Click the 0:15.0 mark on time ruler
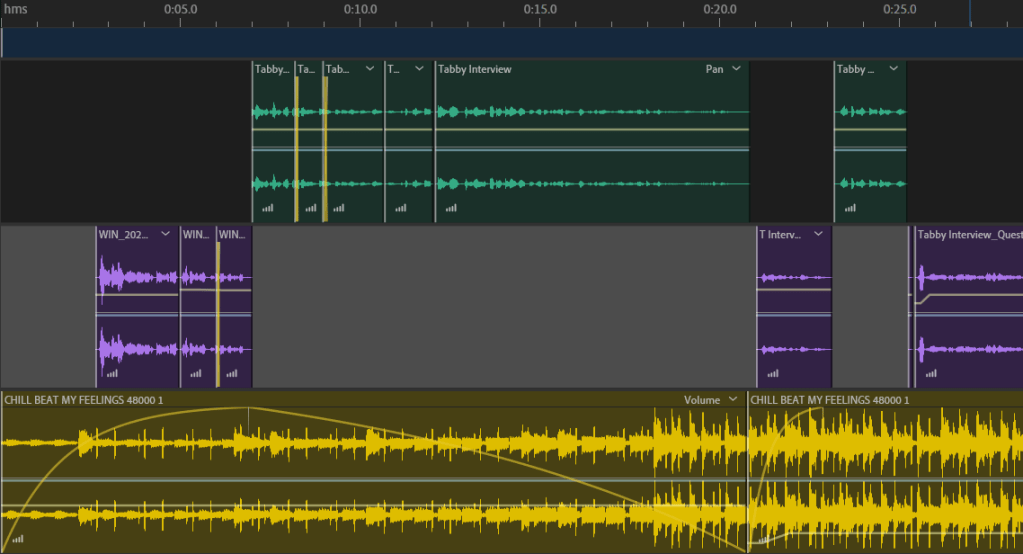Viewport: 1023px width, 554px height. (540, 10)
